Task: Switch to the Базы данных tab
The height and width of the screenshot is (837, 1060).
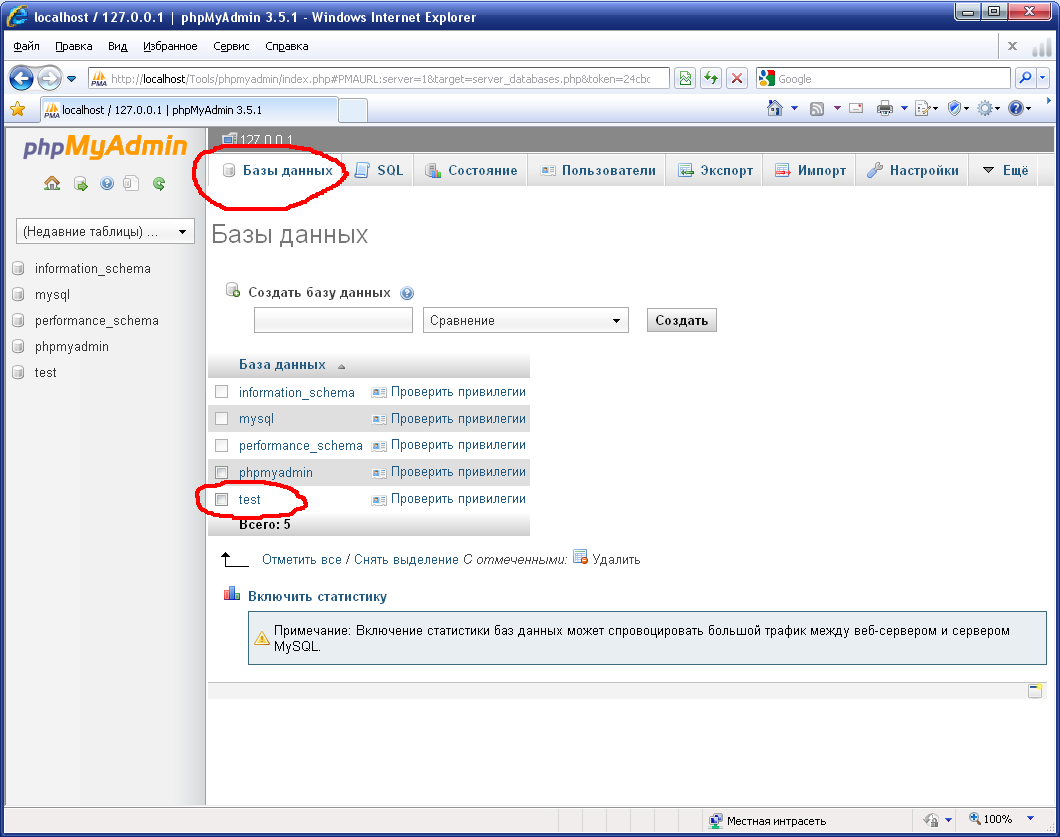Action: pyautogui.click(x=279, y=170)
